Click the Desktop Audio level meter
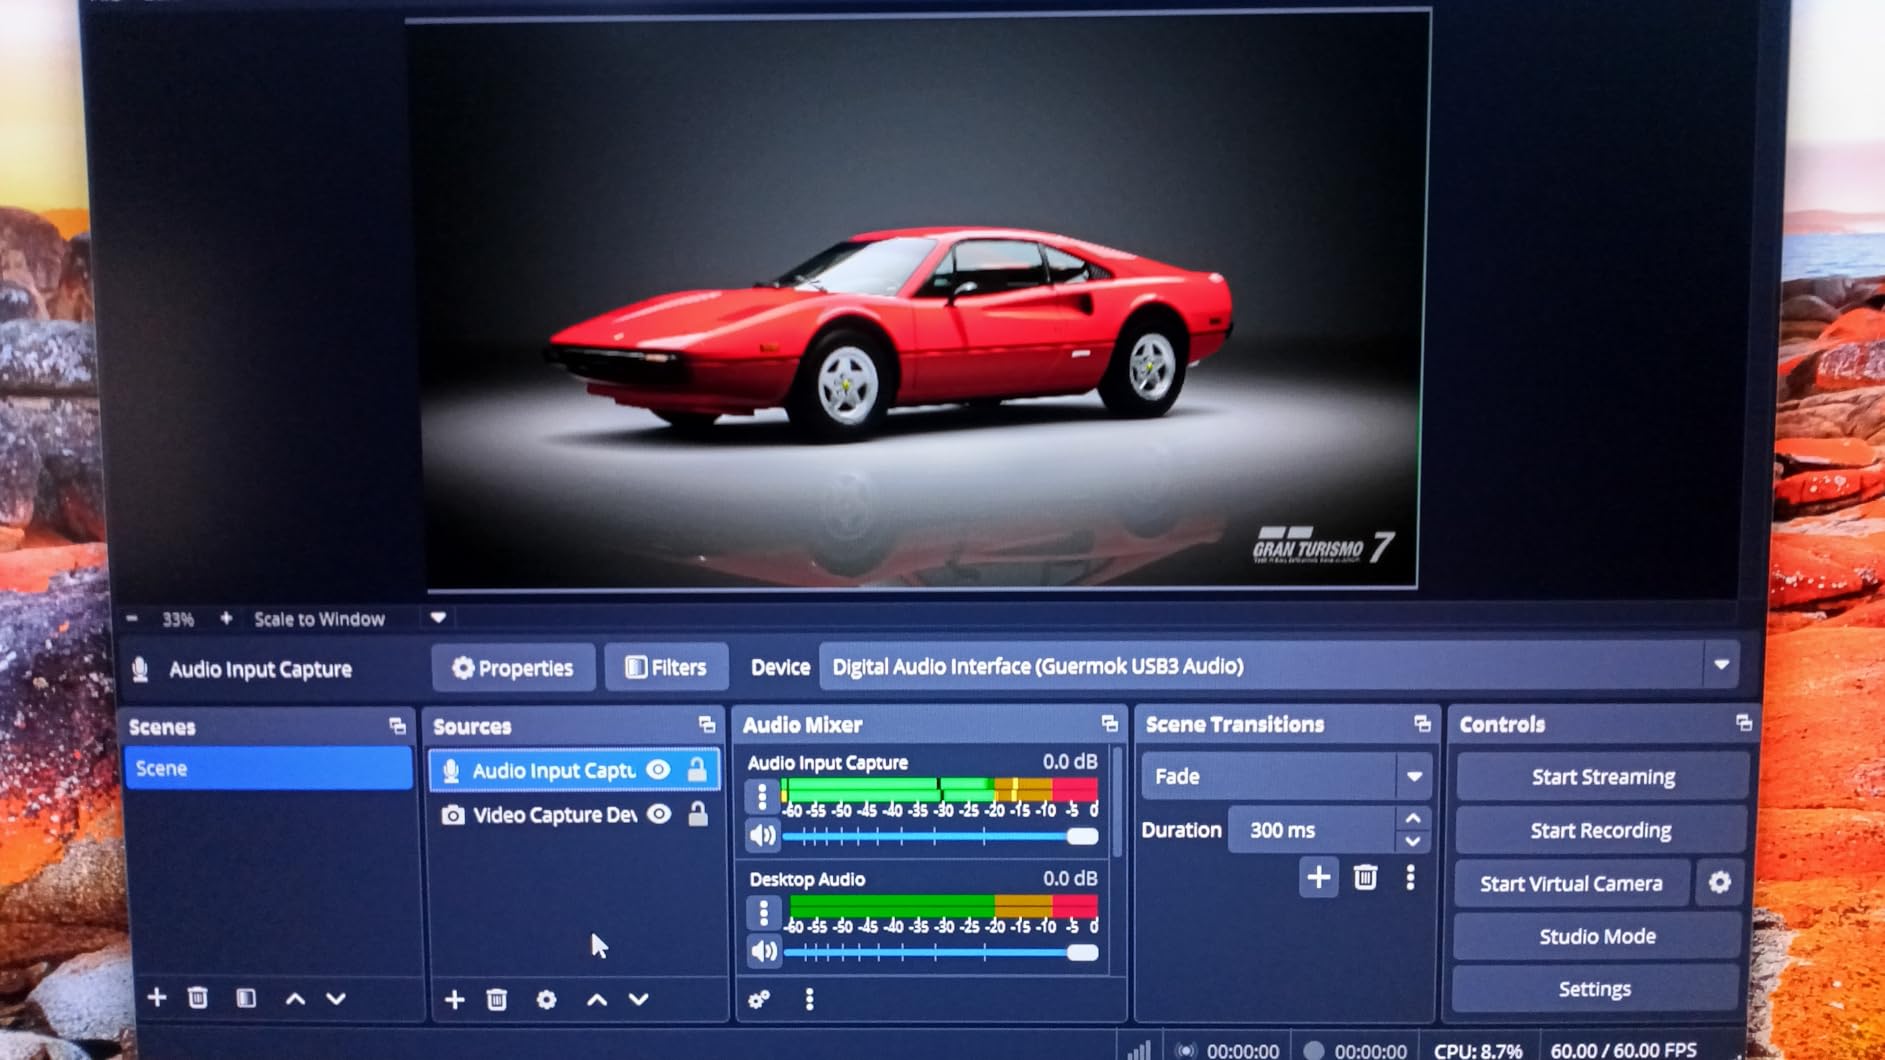1885x1060 pixels. coord(943,906)
